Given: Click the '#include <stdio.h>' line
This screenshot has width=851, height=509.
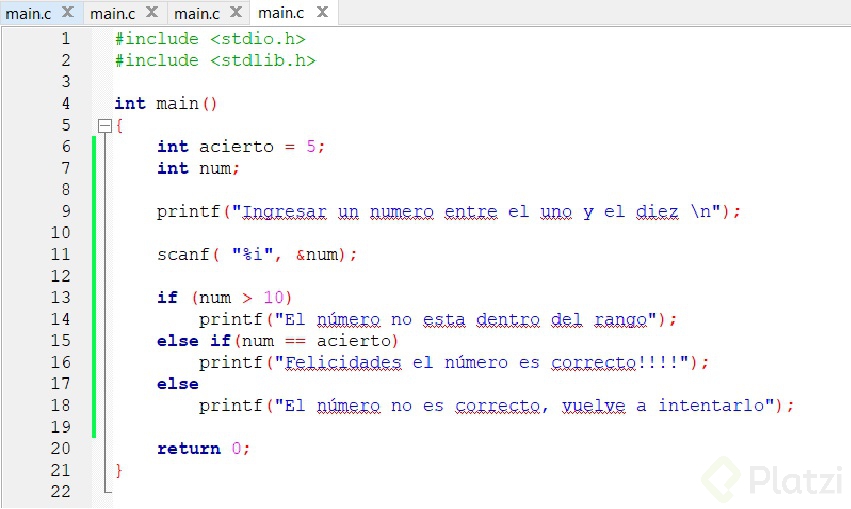Looking at the screenshot, I should (x=210, y=39).
